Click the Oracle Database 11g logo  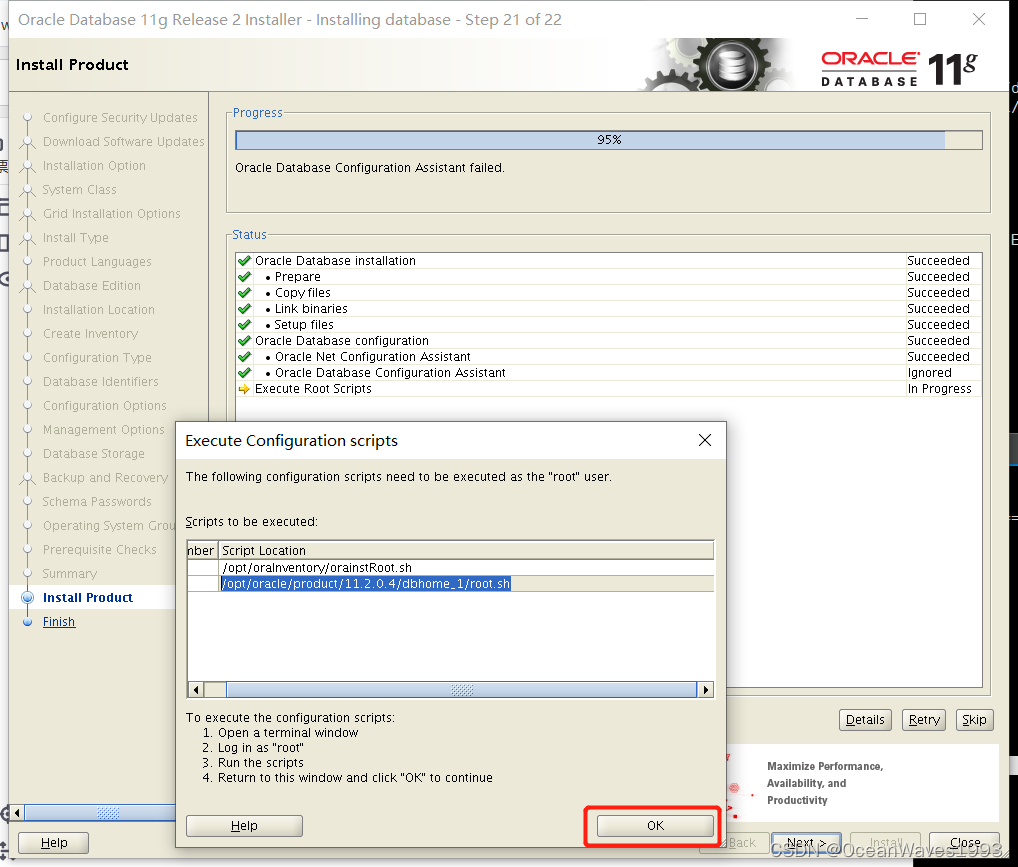click(x=899, y=68)
